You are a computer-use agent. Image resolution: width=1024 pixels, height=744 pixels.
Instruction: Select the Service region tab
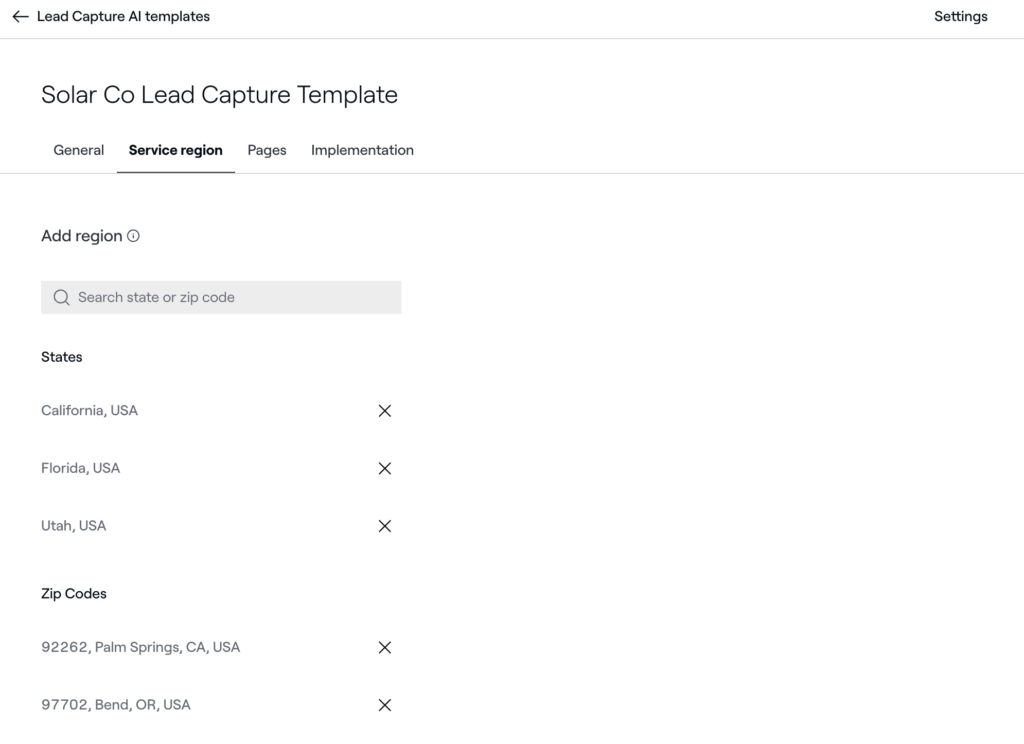(x=176, y=150)
